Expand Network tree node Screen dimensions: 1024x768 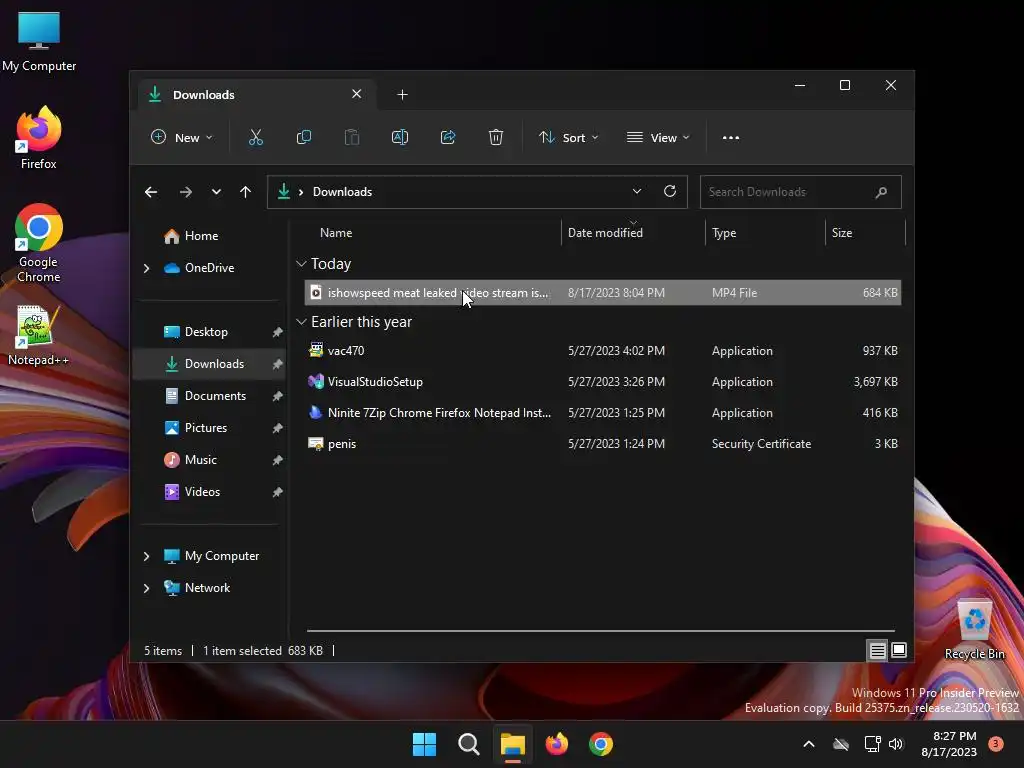click(x=146, y=588)
